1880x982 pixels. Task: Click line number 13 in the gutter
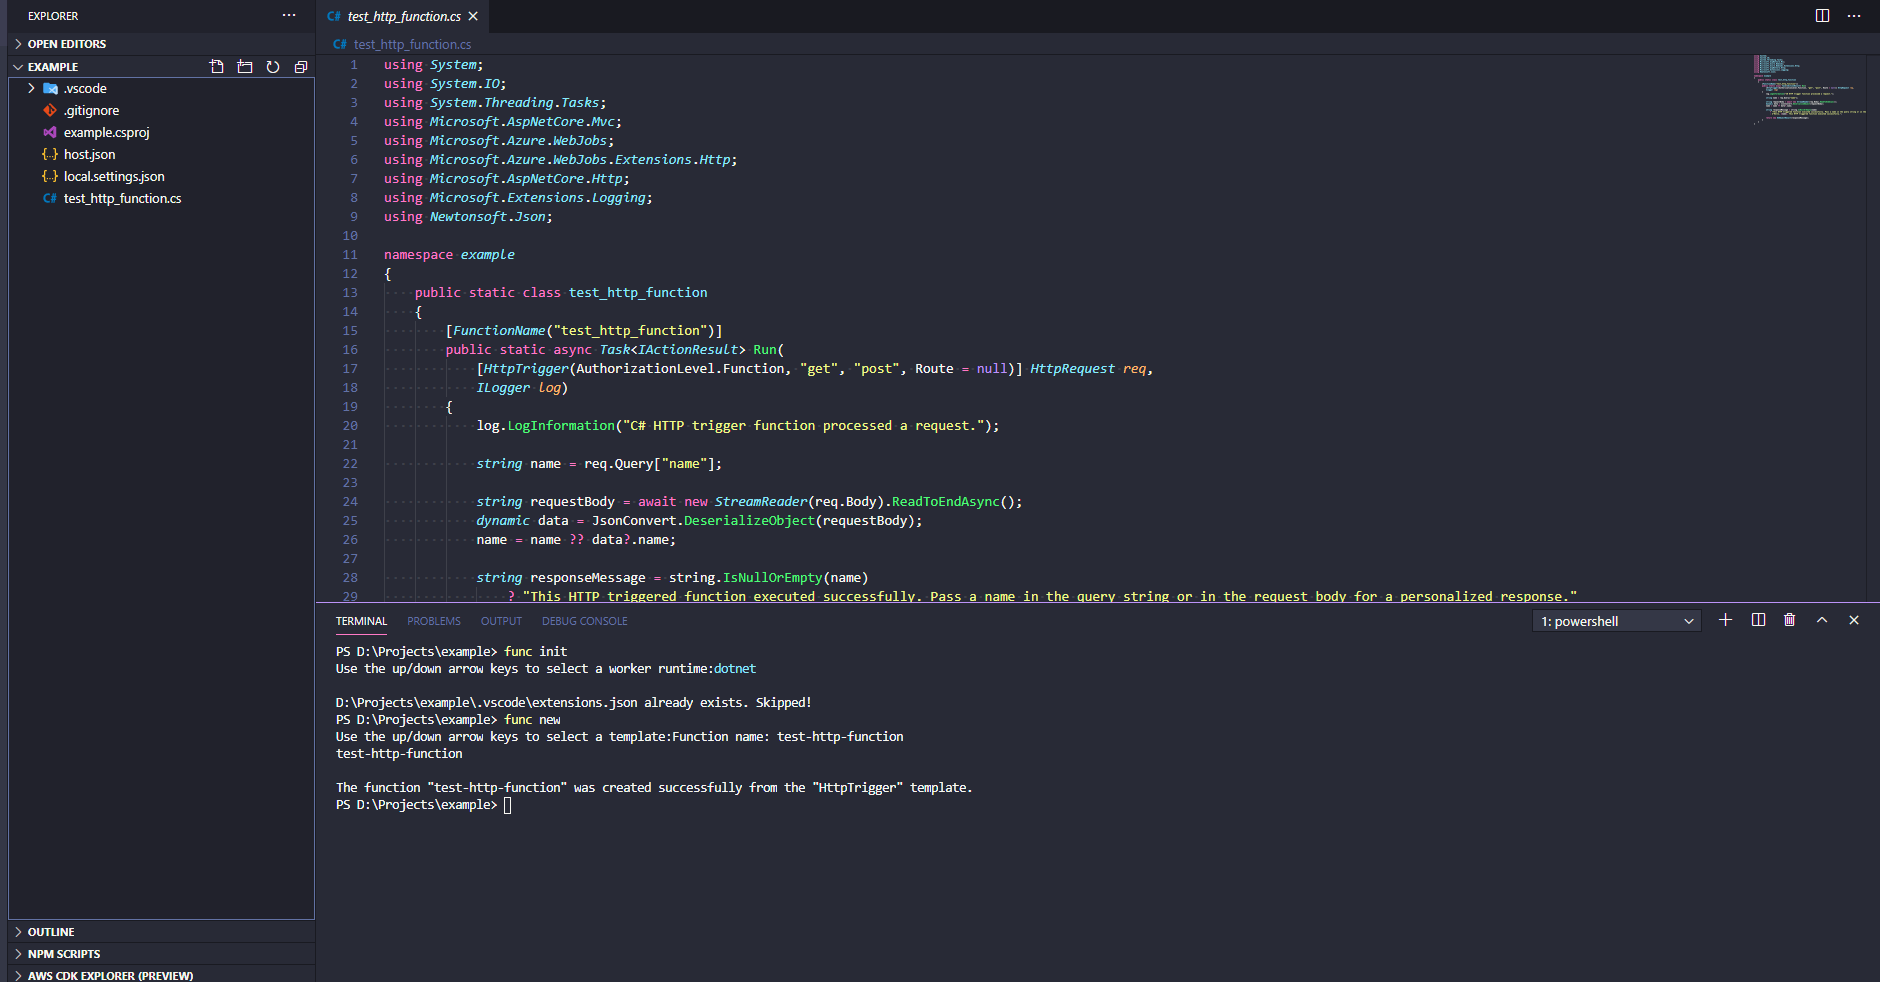pyautogui.click(x=350, y=292)
